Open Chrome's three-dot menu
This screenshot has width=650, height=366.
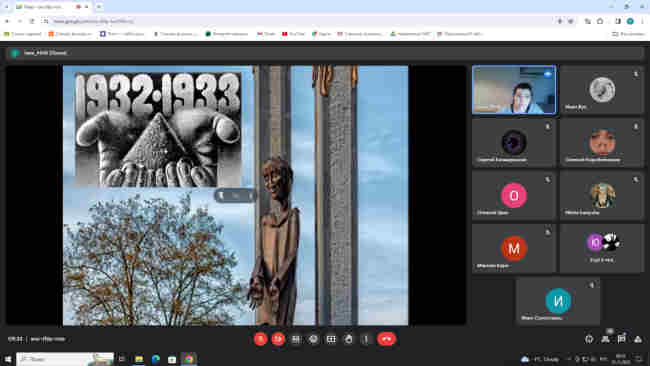[x=642, y=21]
